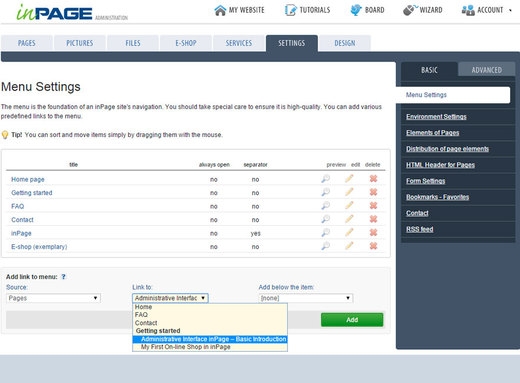Preview the Getting started item
The image size is (520, 383).
click(326, 192)
